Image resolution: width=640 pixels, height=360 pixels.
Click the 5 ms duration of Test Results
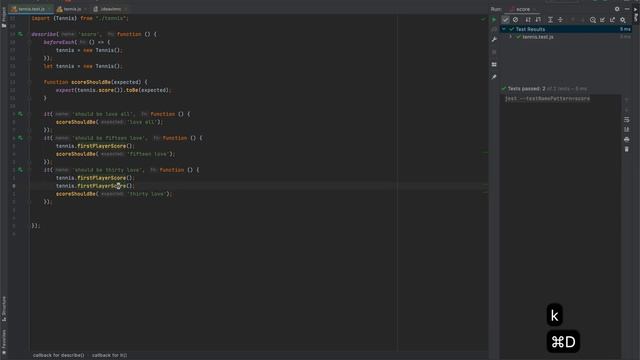625,29
